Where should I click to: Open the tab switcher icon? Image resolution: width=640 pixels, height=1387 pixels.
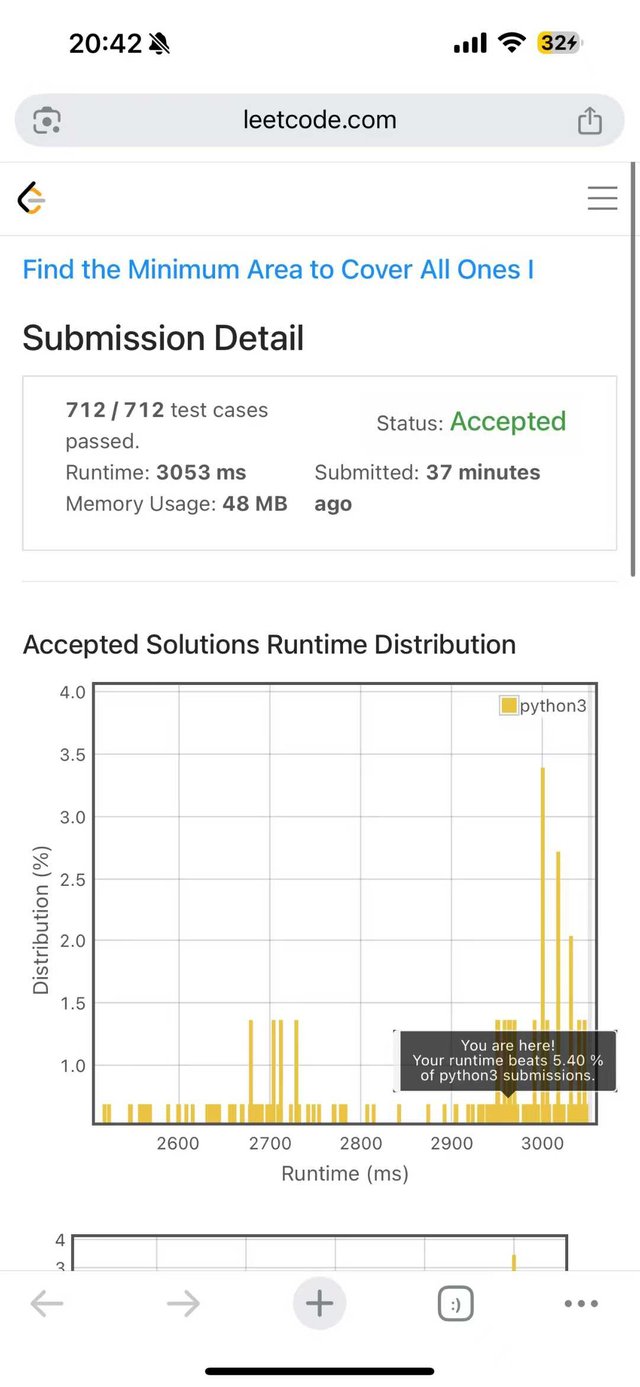pyautogui.click(x=455, y=1303)
